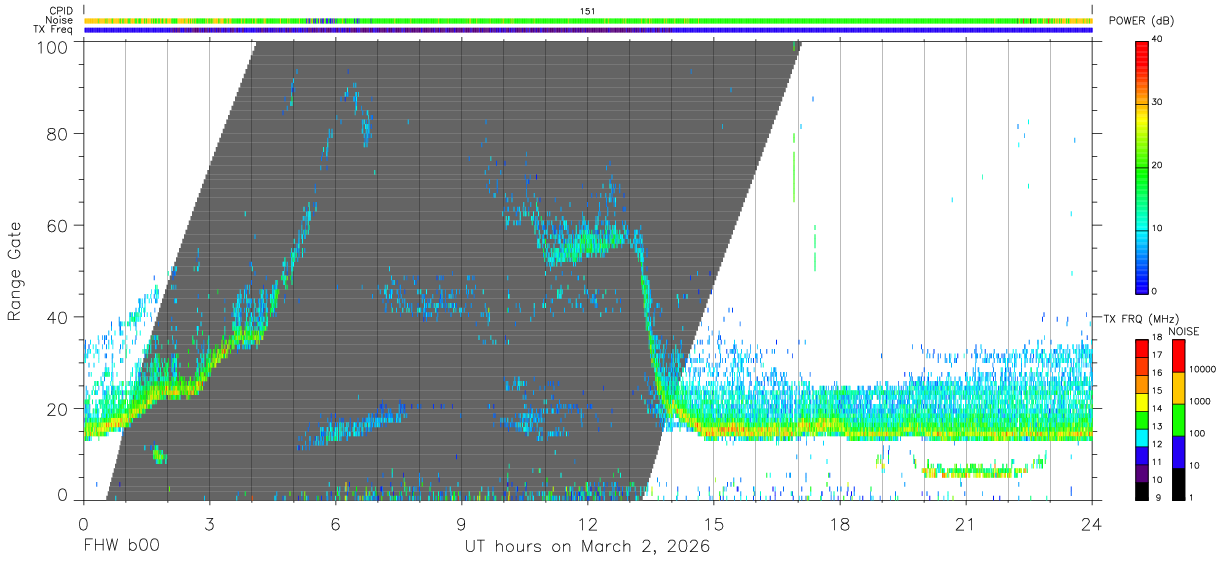Click the "Range Gate" axis title
Screen dimensions: 1228x567
pos(15,271)
